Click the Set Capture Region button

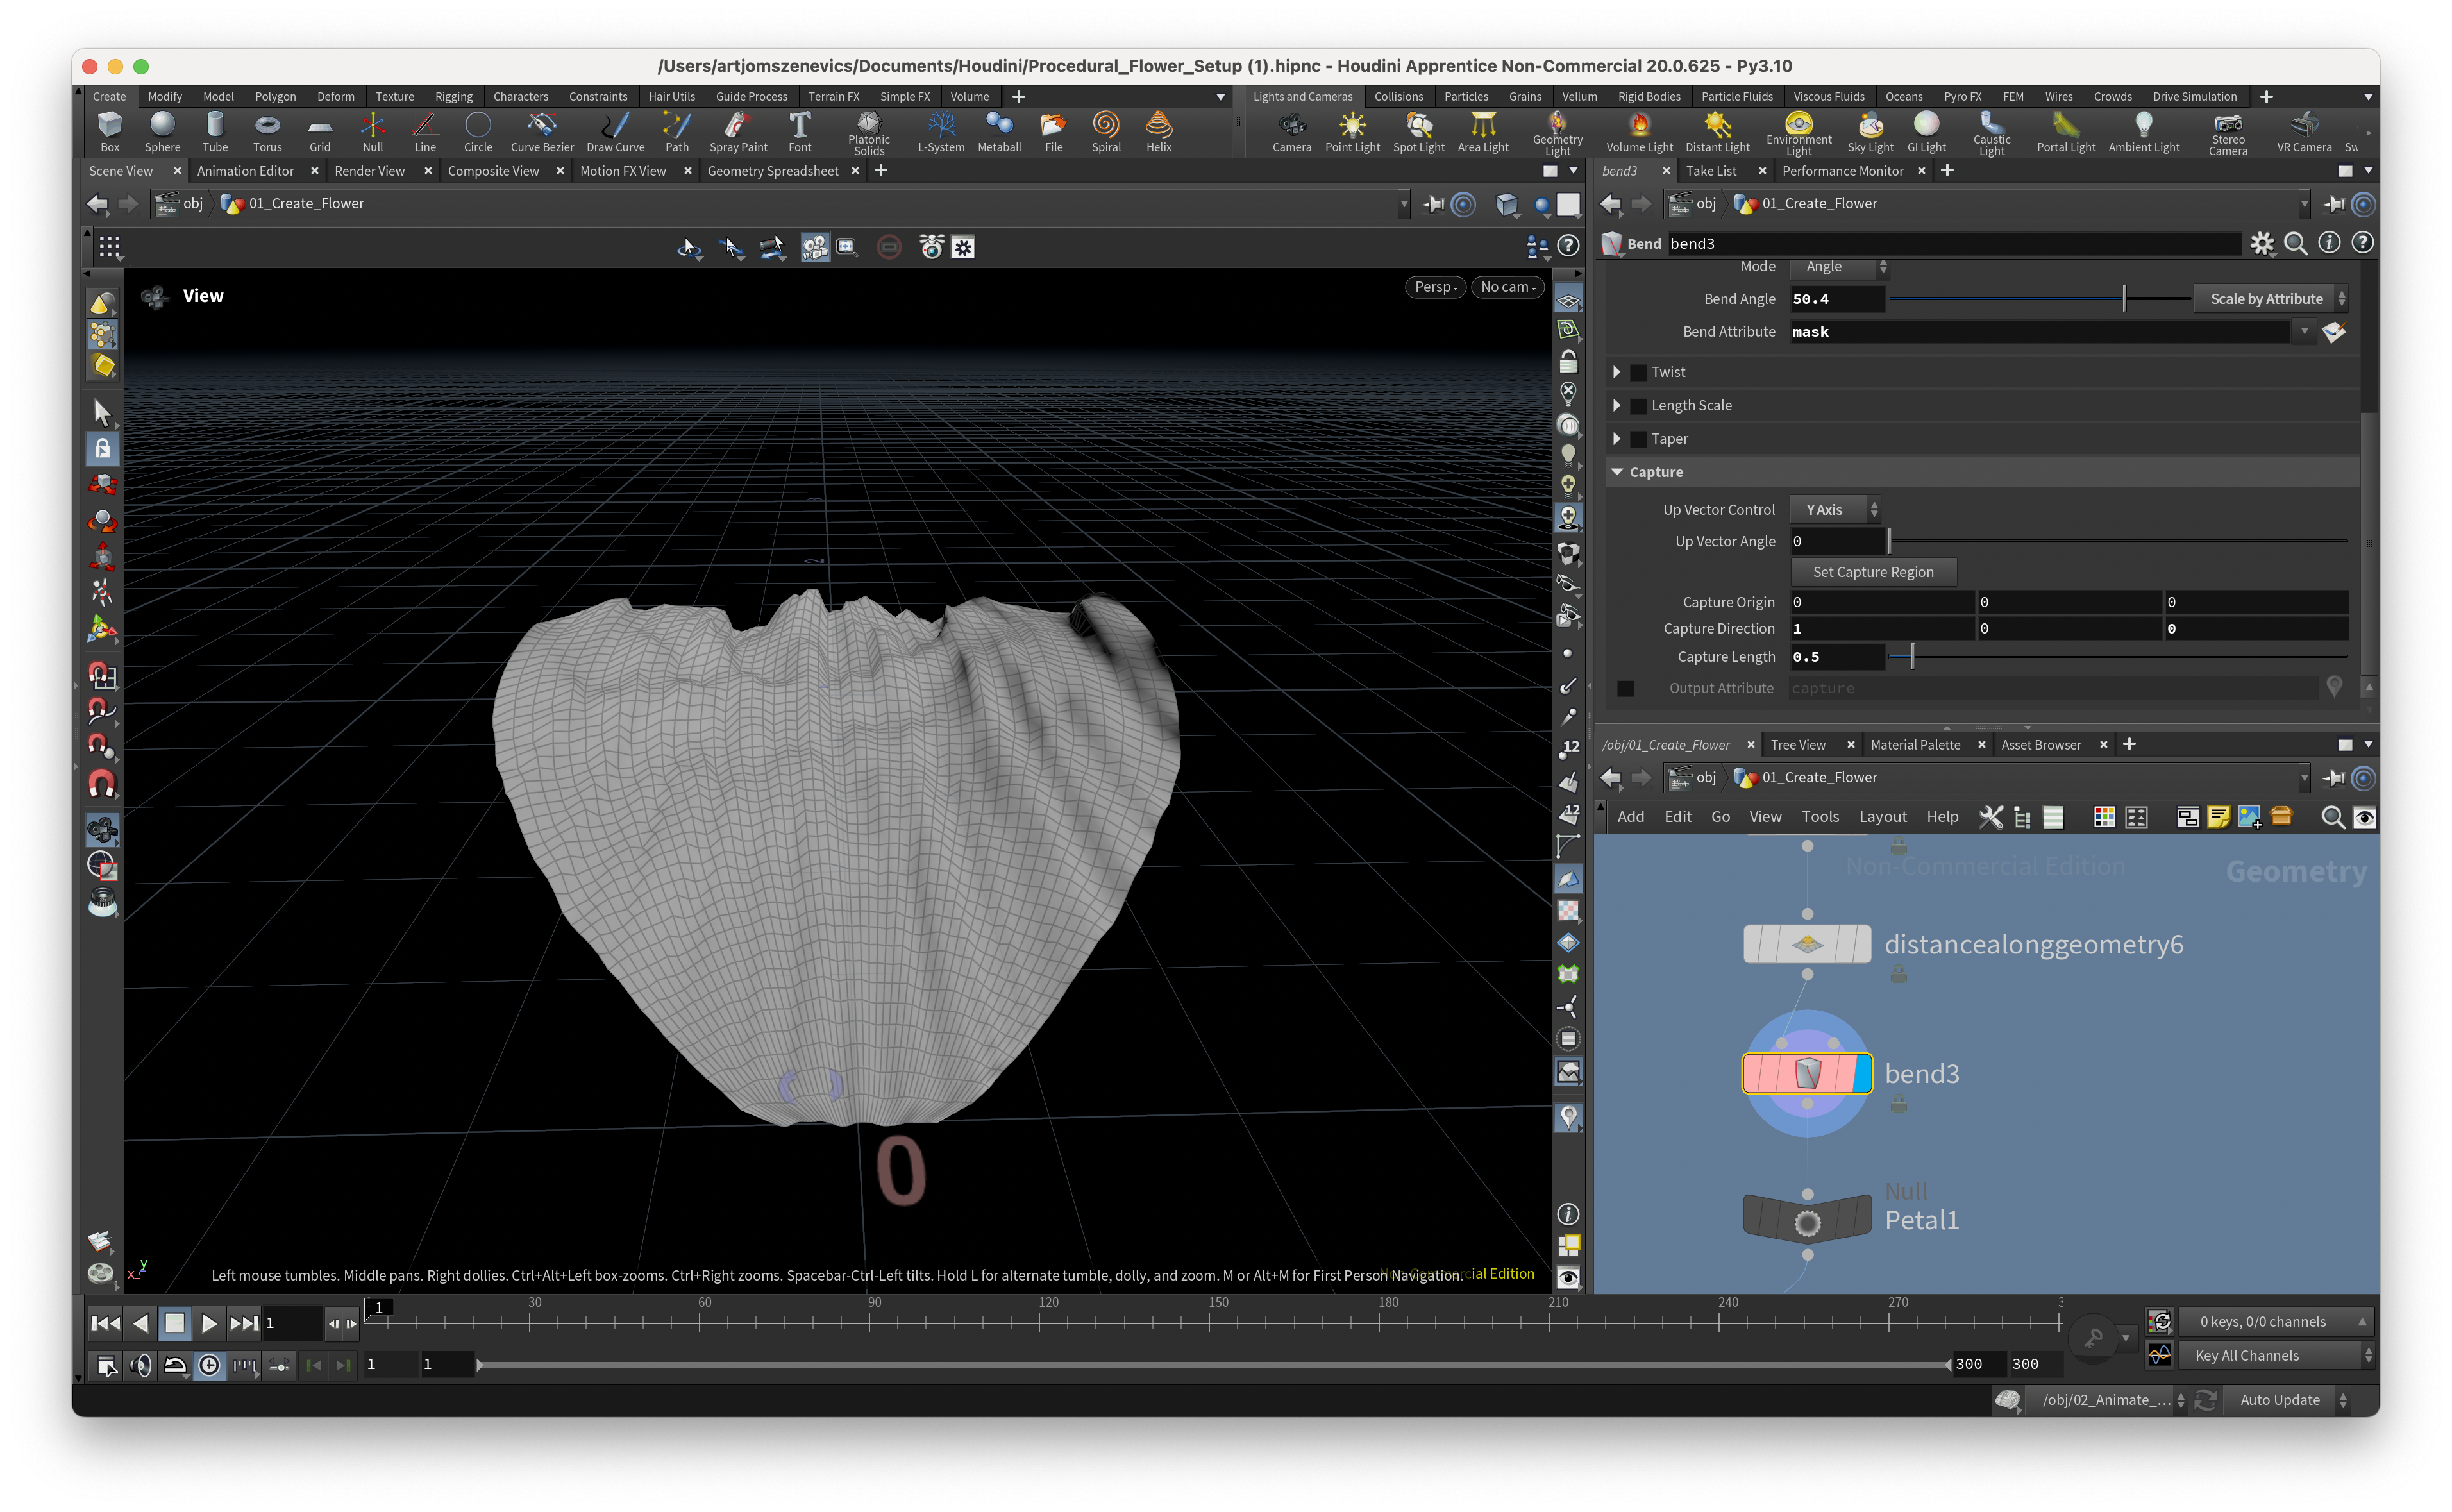tap(1872, 572)
